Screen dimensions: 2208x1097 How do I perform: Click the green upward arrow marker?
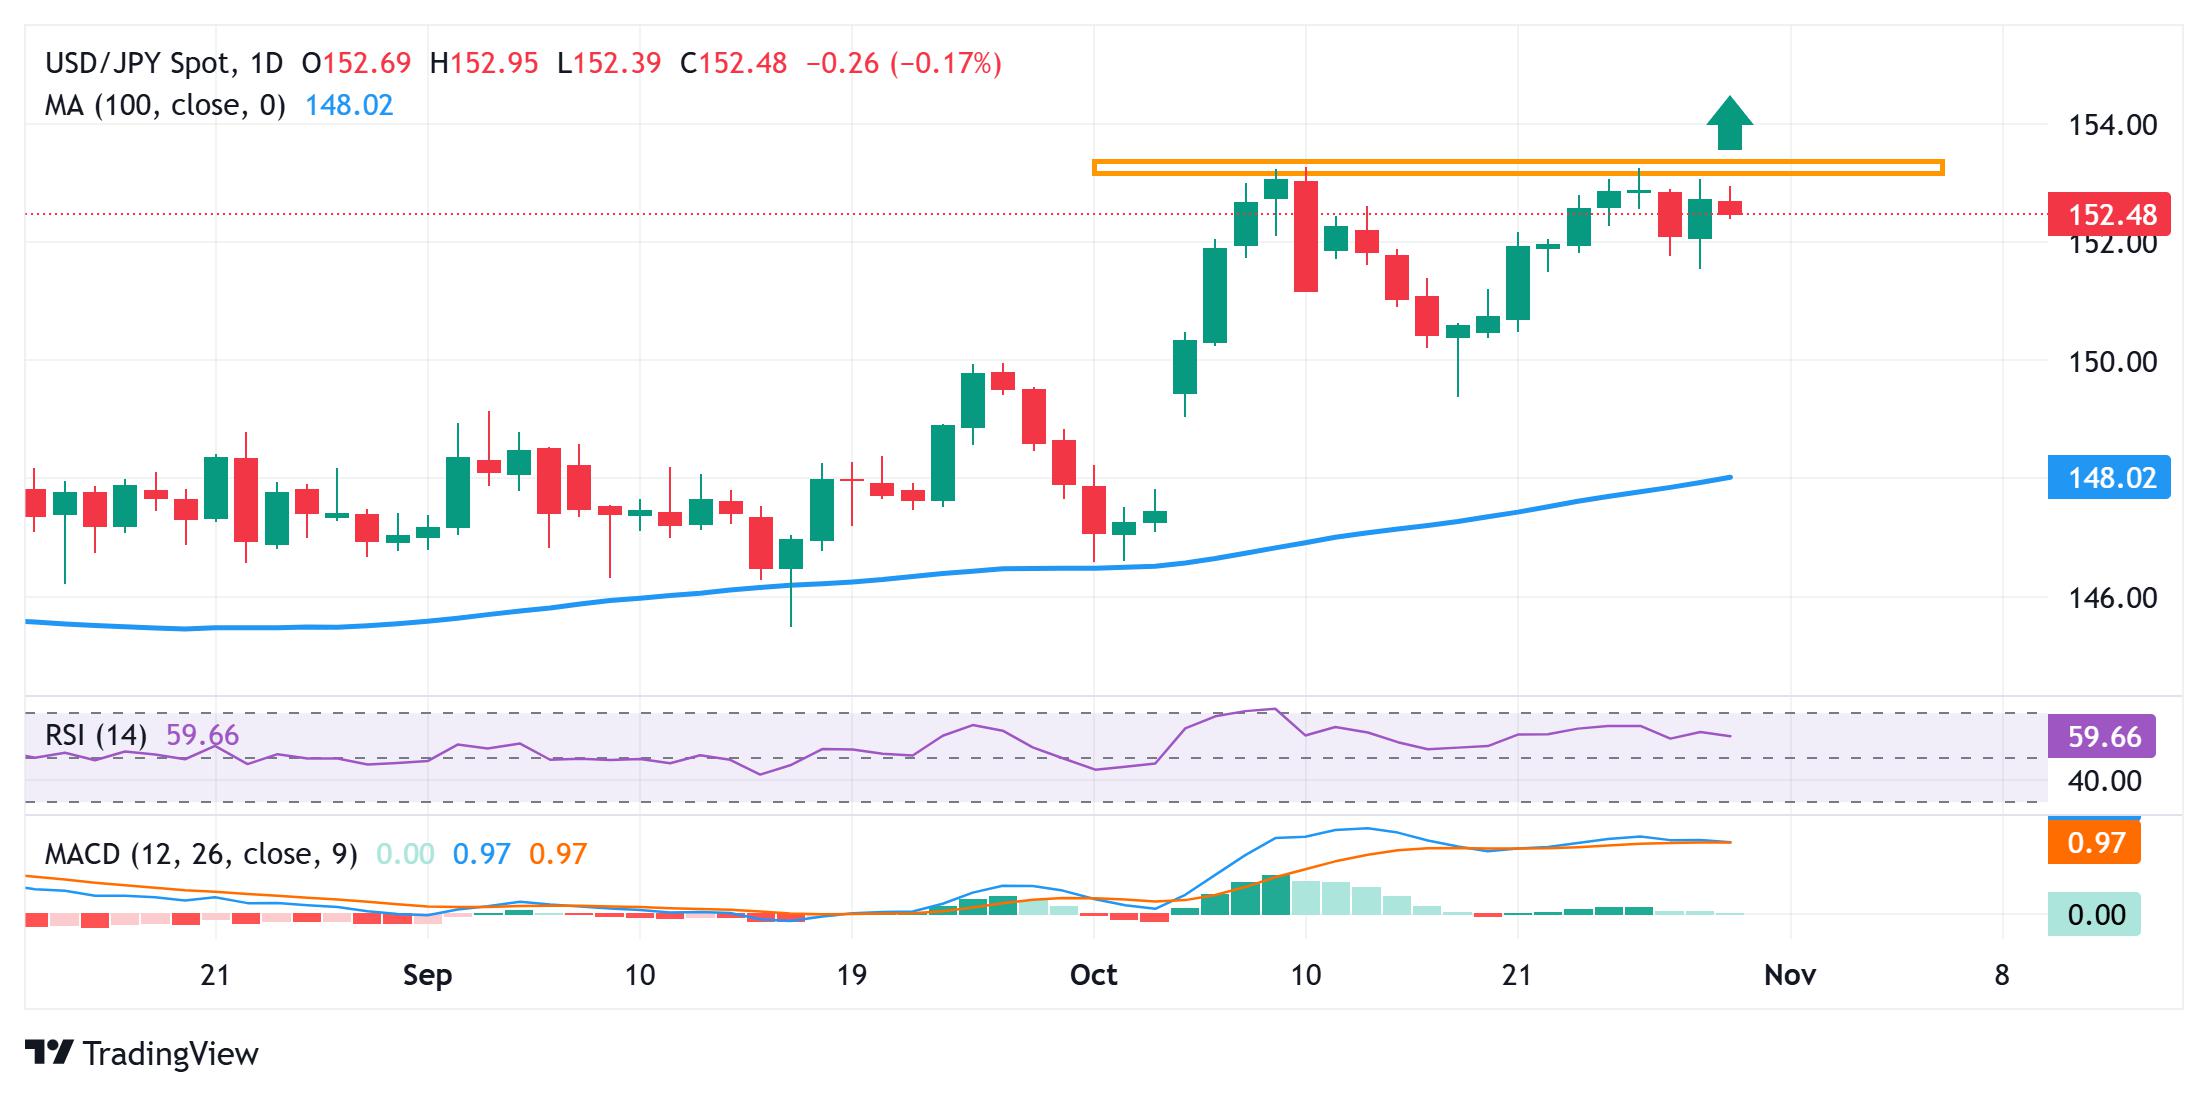[x=1729, y=124]
